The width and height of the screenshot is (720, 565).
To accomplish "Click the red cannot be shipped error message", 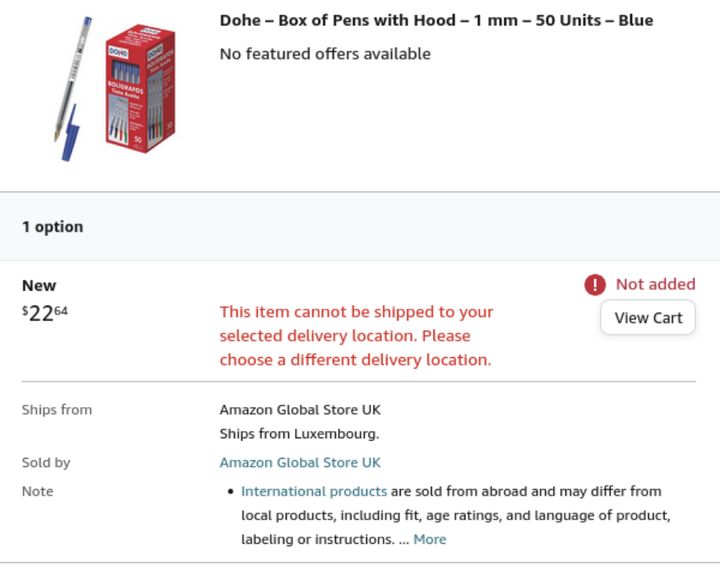I will (356, 336).
